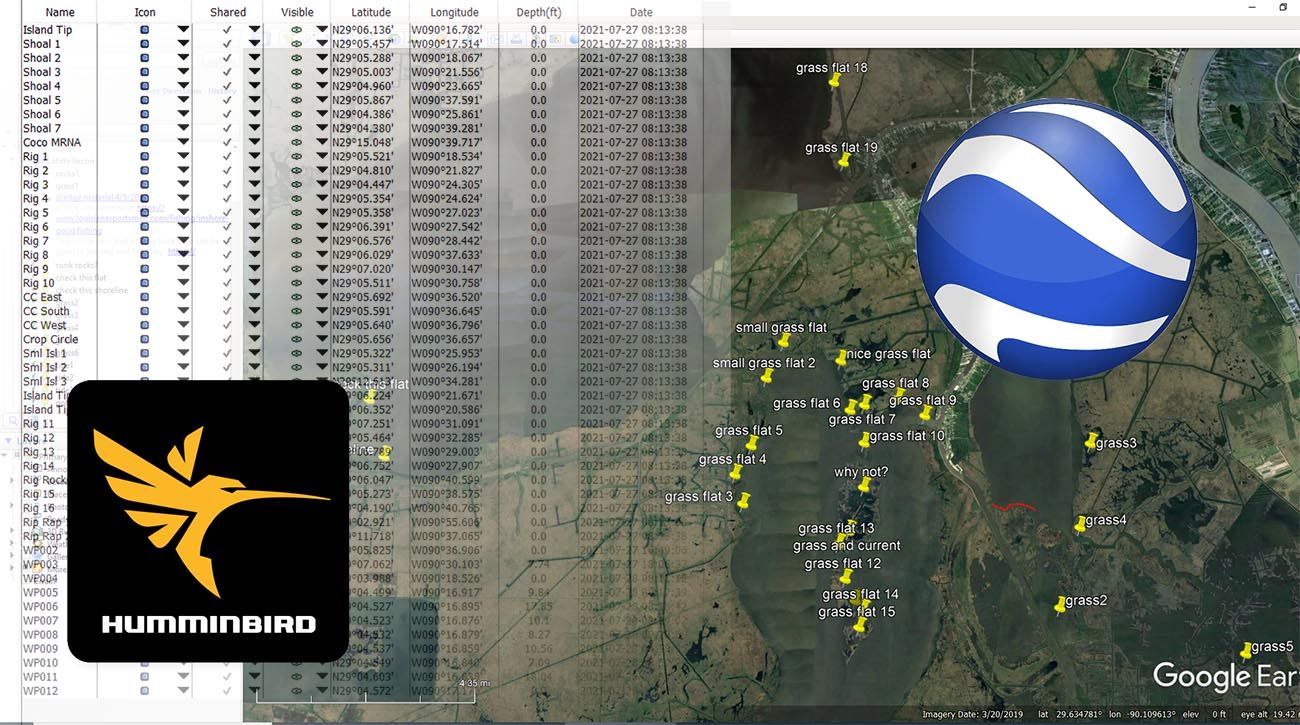Select the Rig 7 name cell
1300x725 pixels.
(x=36, y=241)
